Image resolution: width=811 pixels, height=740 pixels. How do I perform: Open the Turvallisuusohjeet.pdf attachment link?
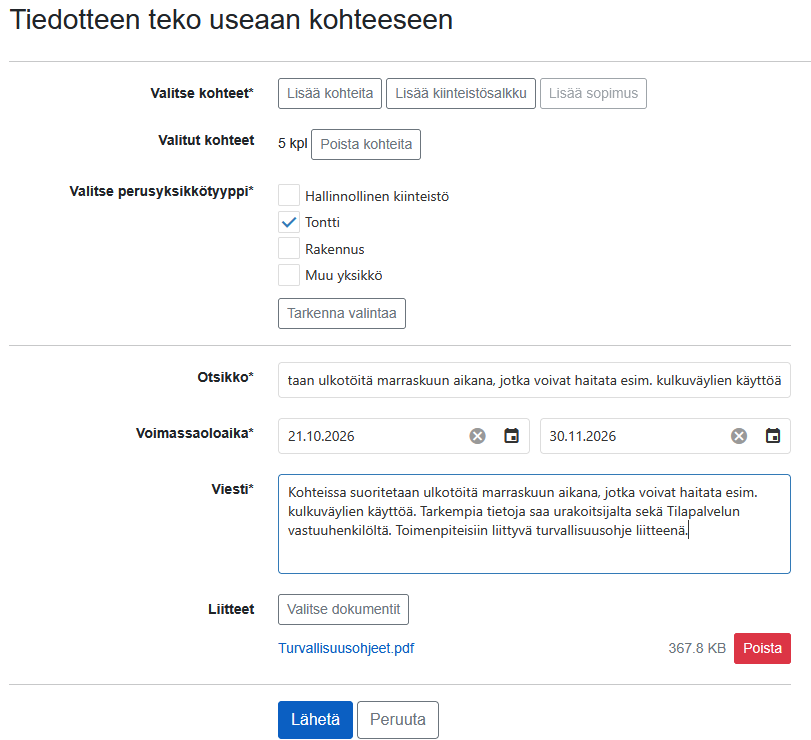click(x=346, y=648)
